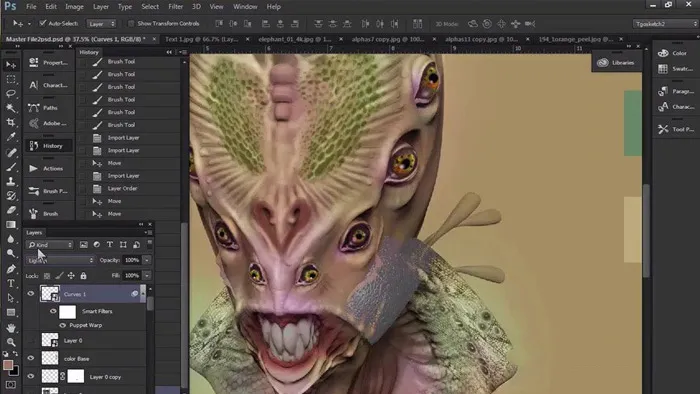Open the Layers panel flyout menu
This screenshot has width=700, height=394.
149,232
